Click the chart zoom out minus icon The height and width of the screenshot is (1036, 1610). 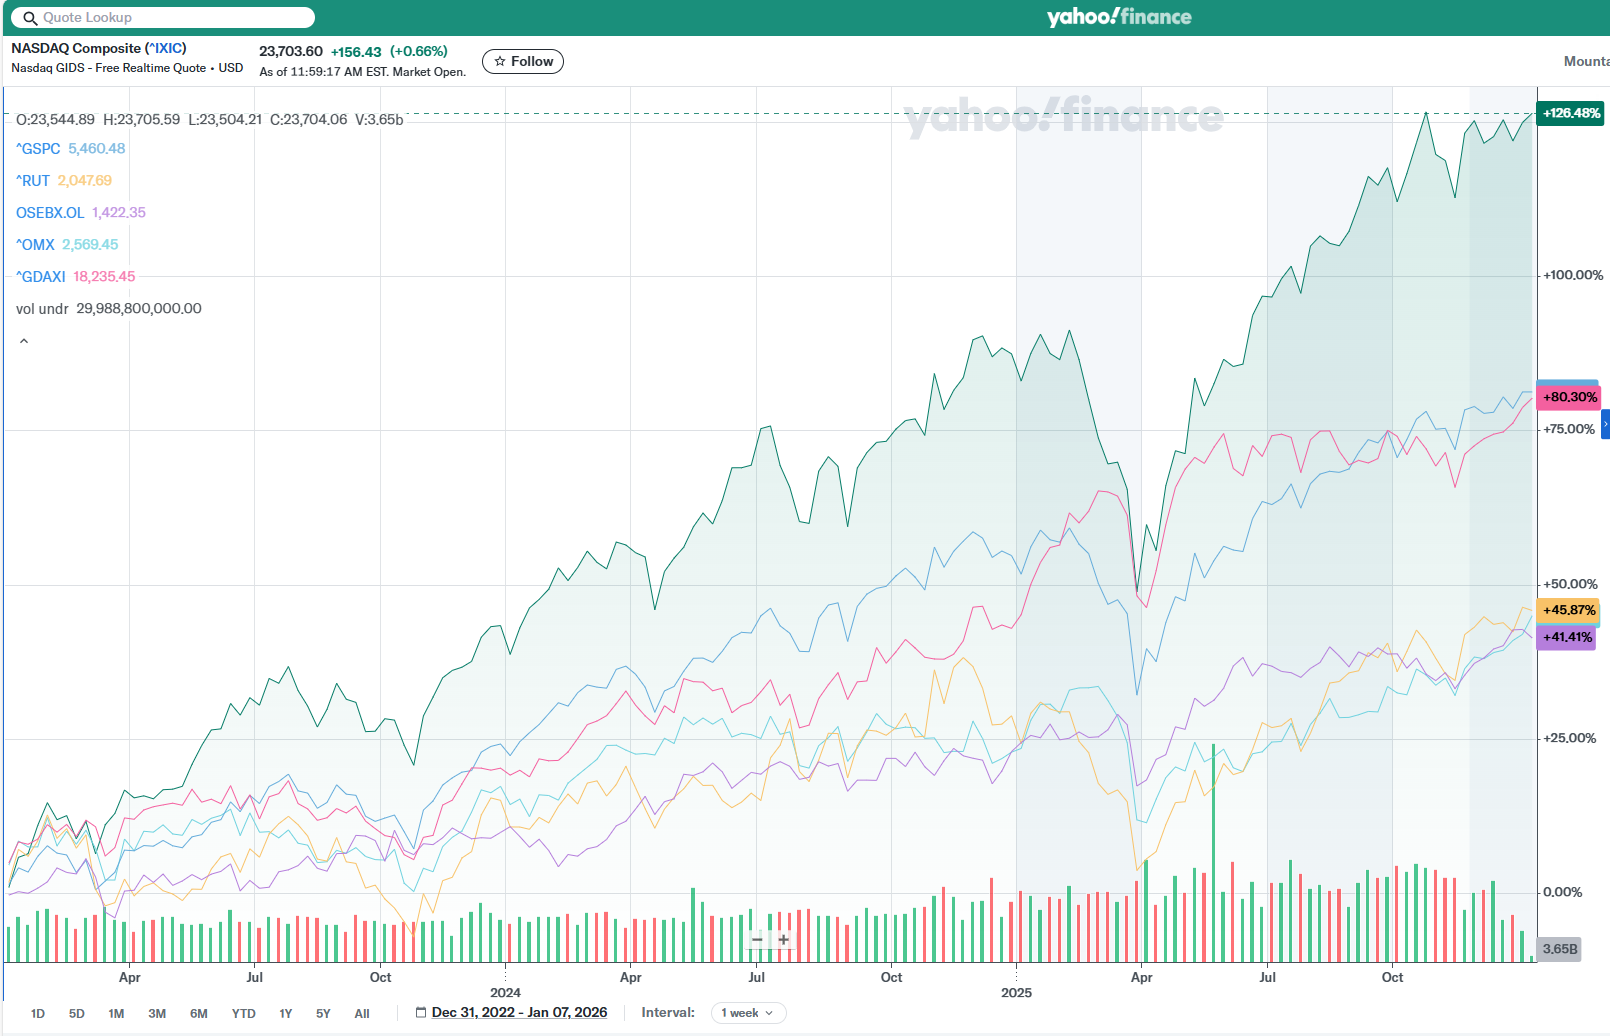pyautogui.click(x=757, y=939)
